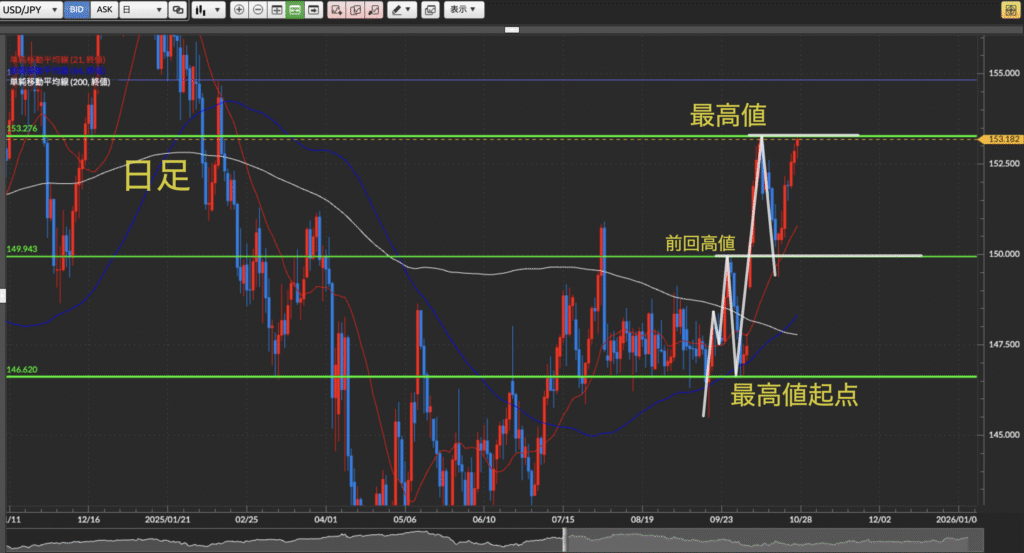Zoom out with the minus magnifier icon
This screenshot has width=1024, height=553.
tap(258, 10)
